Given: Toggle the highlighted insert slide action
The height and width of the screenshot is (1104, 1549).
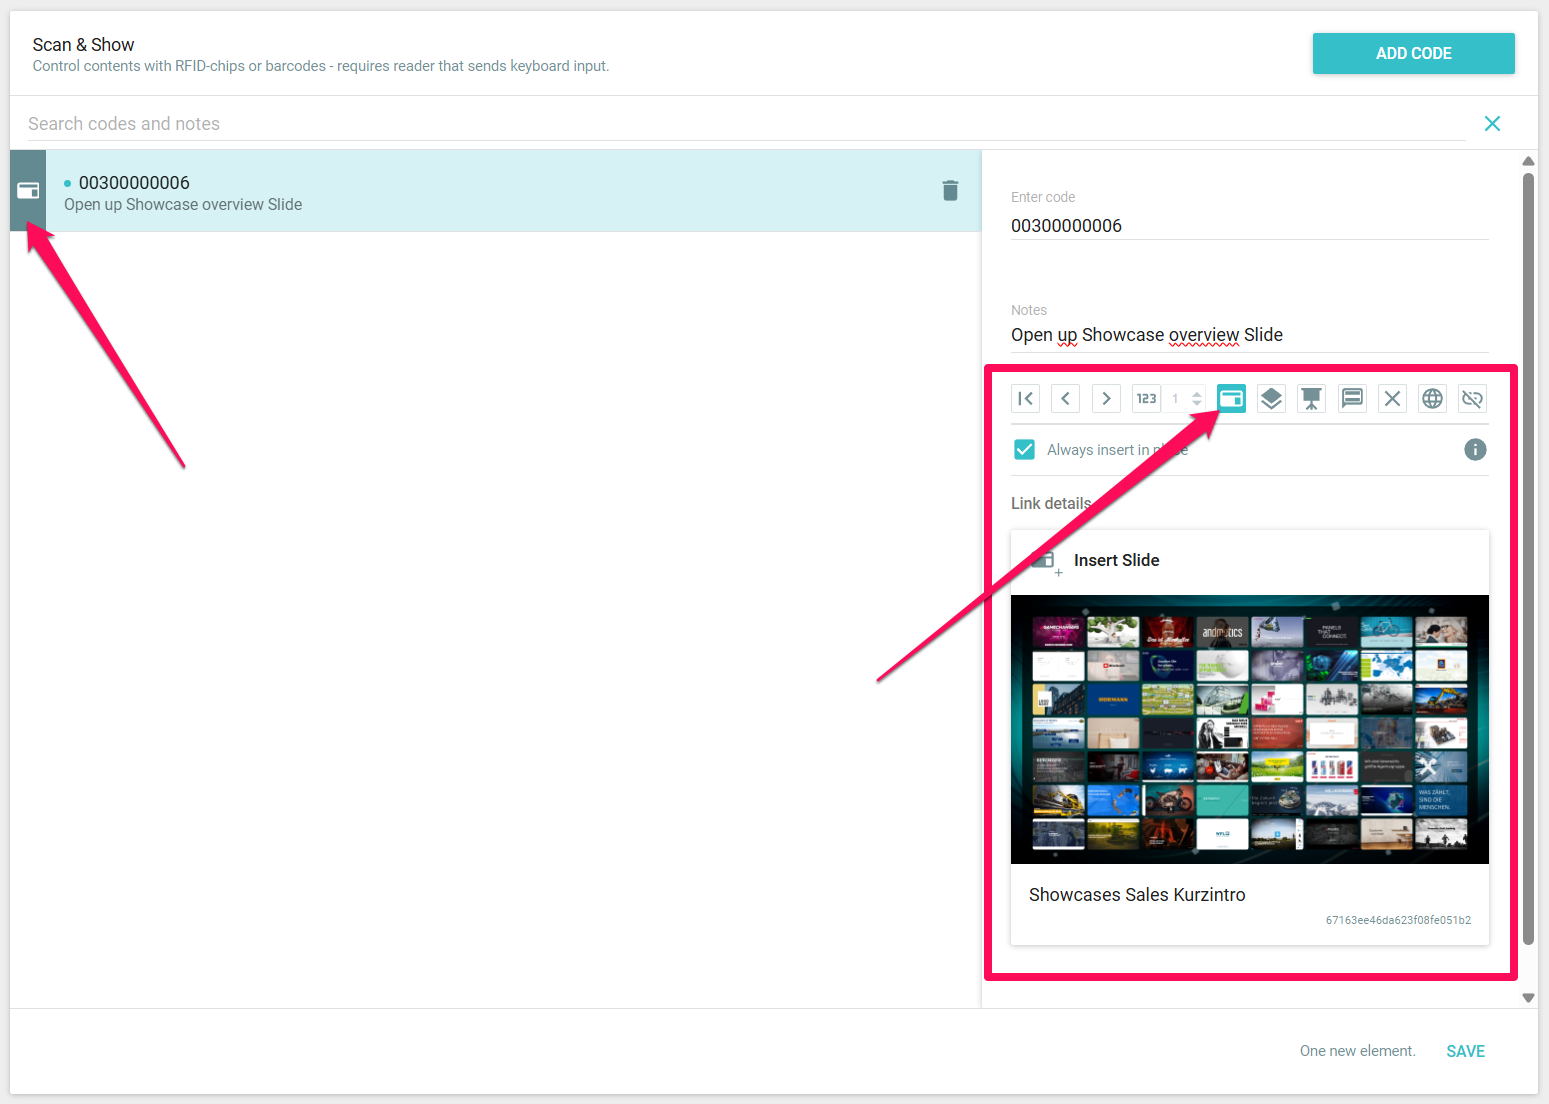Looking at the screenshot, I should click(1231, 399).
